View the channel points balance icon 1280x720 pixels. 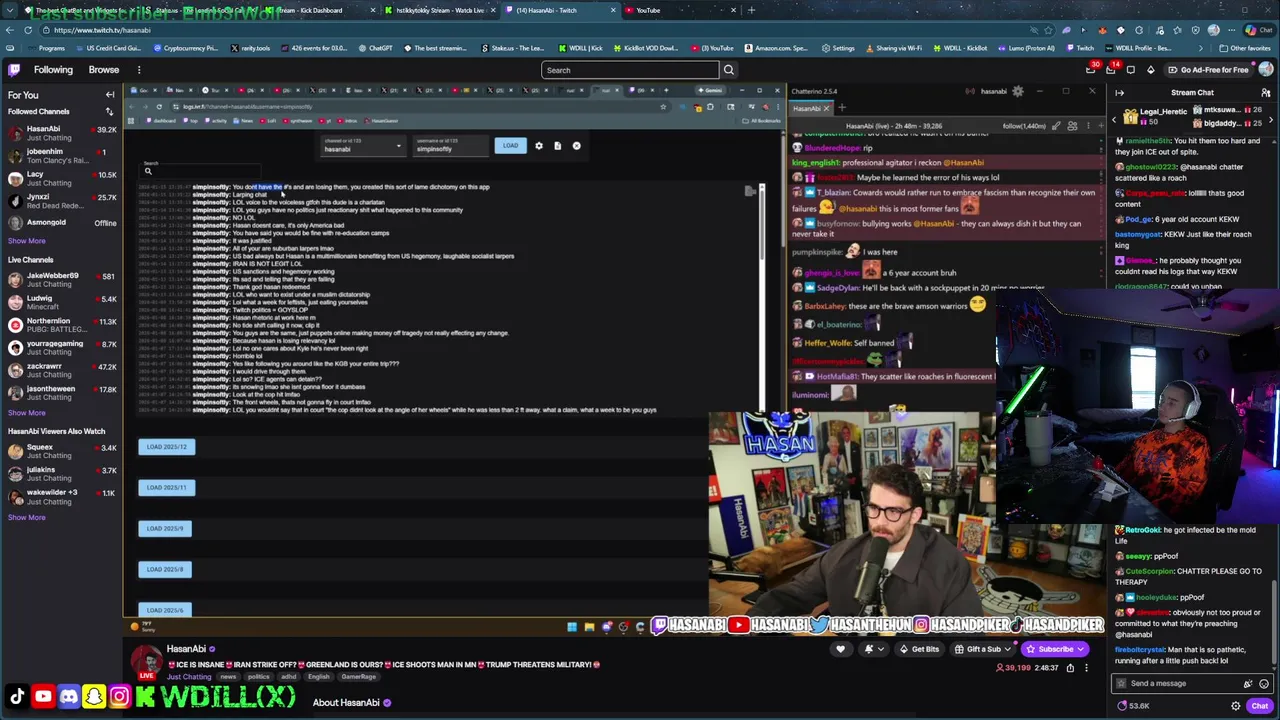(x=1122, y=706)
